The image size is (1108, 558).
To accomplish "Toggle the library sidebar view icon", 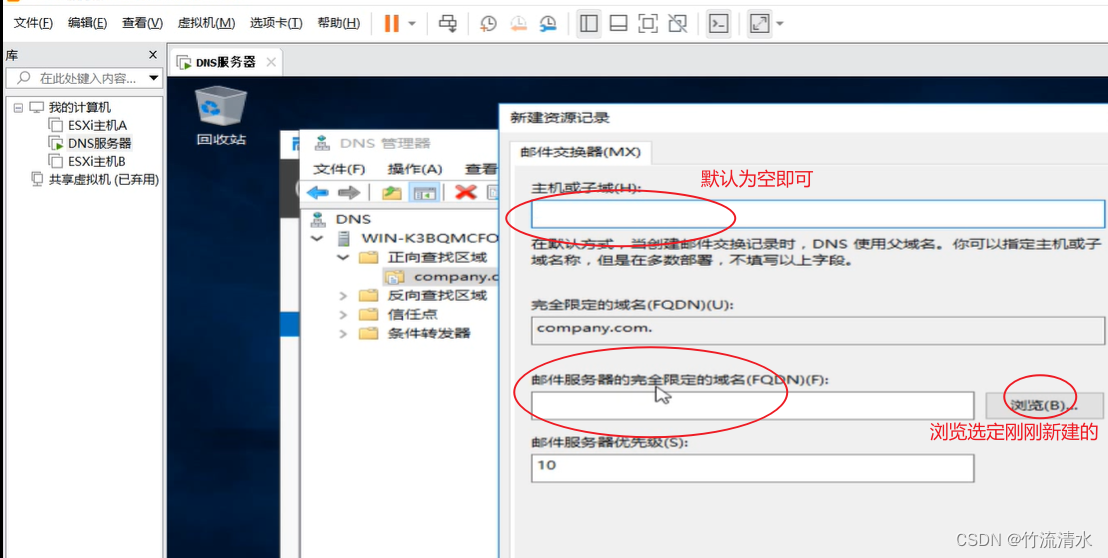I will point(587,24).
